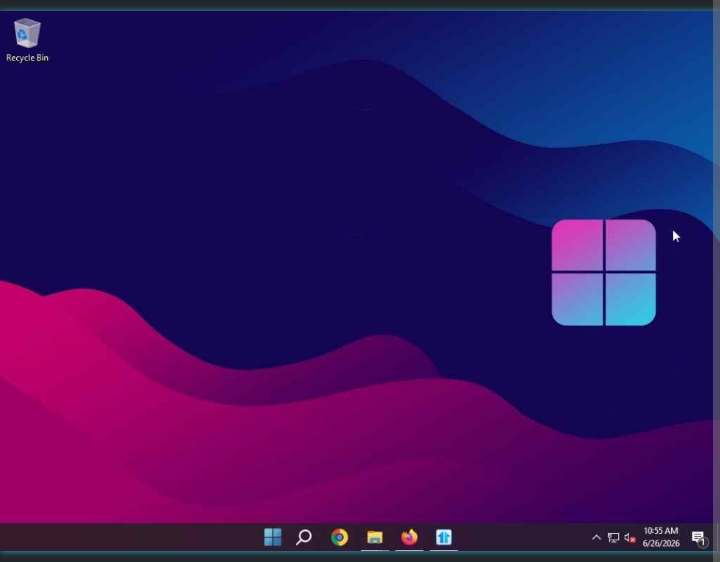Open the blue arrows app on taskbar
This screenshot has width=720, height=562.
[444, 537]
